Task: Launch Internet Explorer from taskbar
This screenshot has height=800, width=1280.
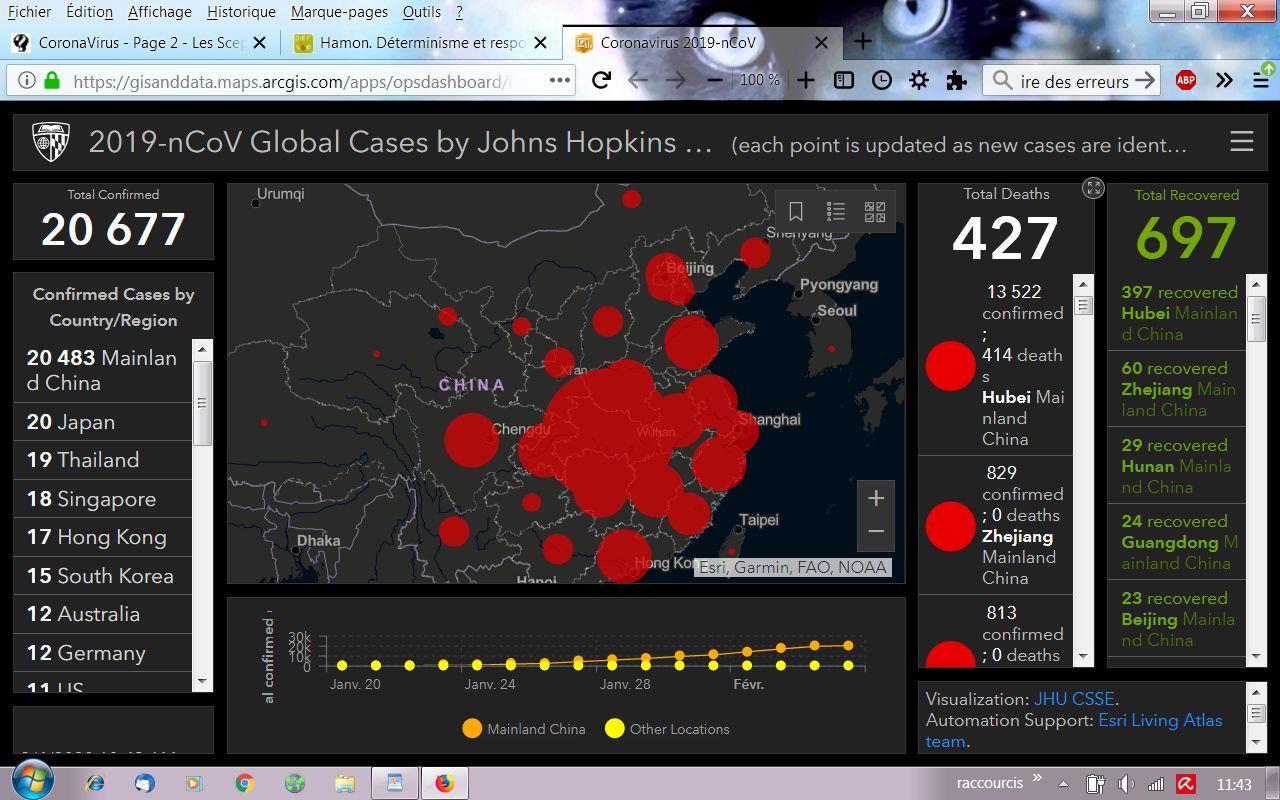Action: [95, 783]
